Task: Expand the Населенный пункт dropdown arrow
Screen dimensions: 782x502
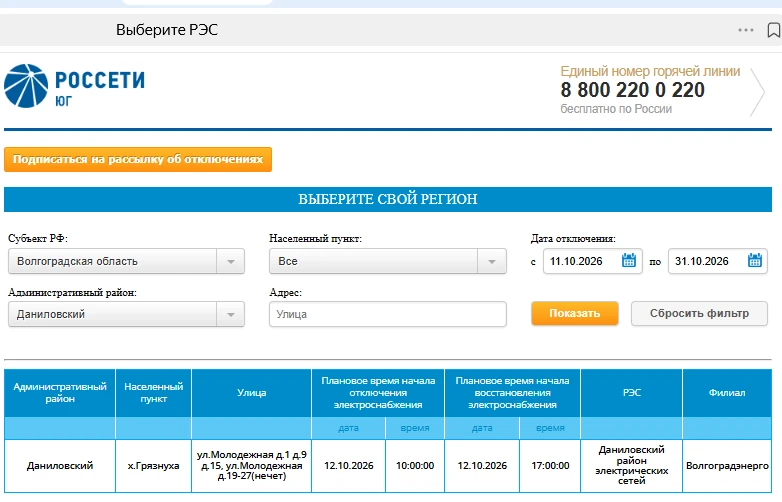Action: coord(492,261)
